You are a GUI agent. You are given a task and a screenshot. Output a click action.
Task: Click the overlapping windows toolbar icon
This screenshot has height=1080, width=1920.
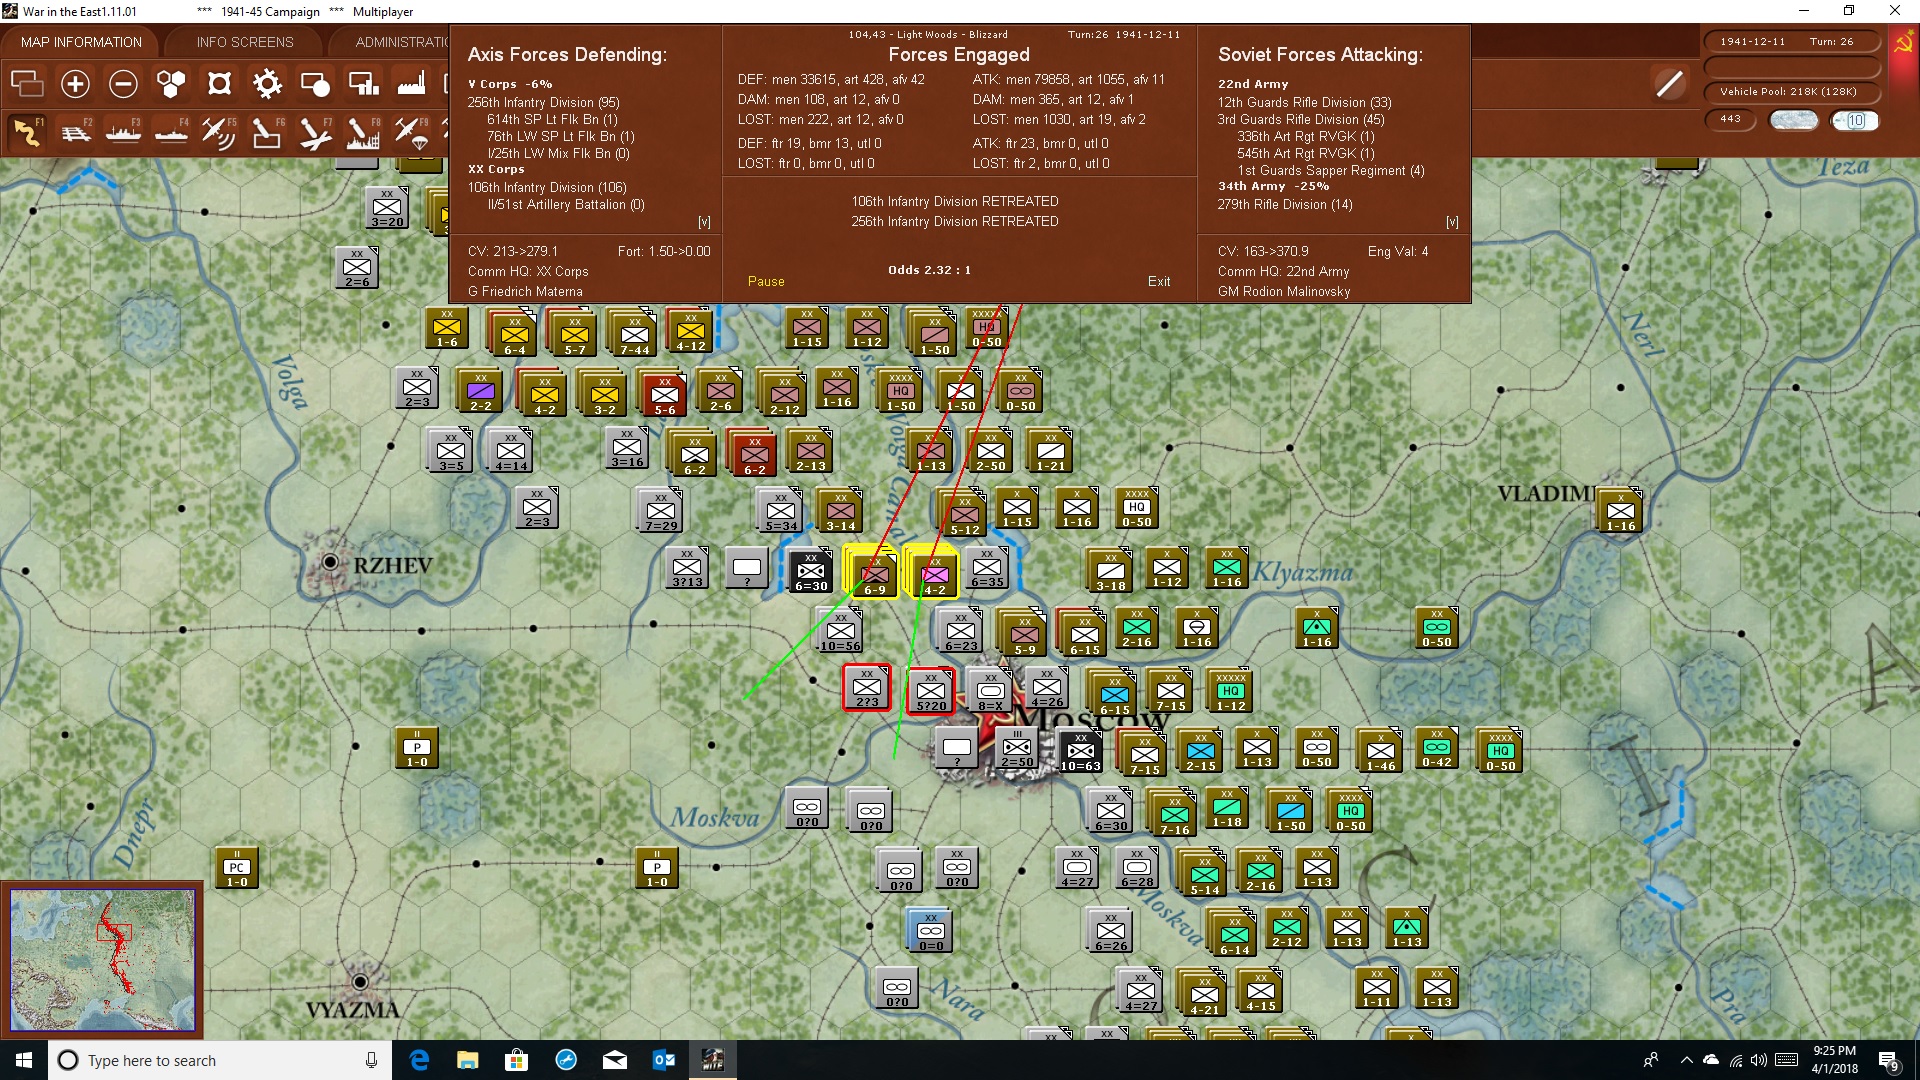[27, 84]
